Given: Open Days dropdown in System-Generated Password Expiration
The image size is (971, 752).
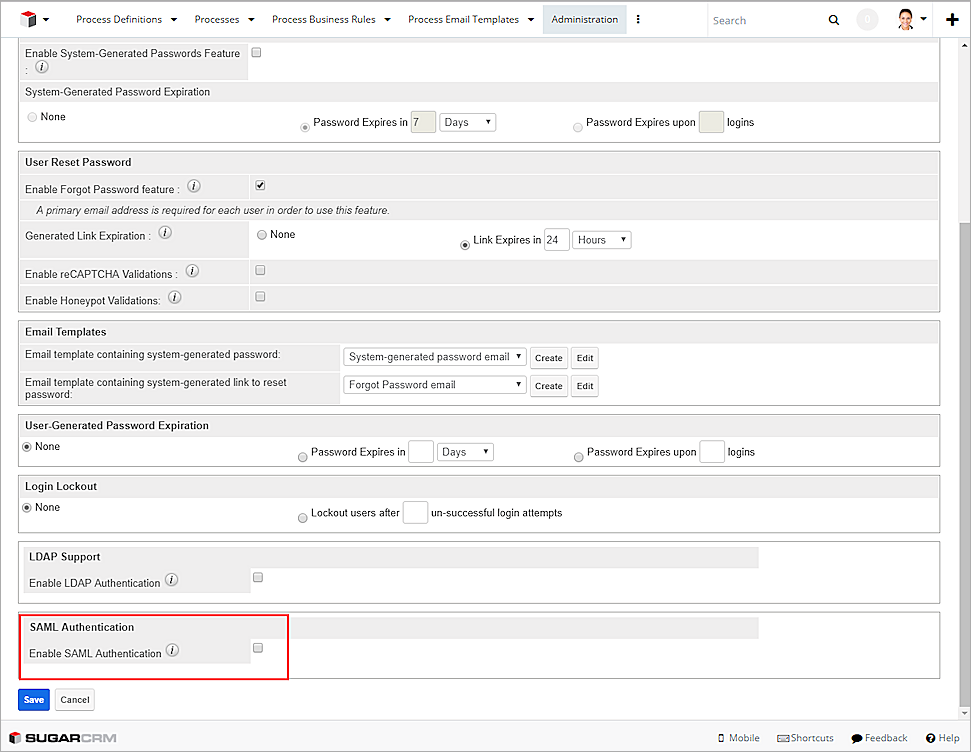Looking at the screenshot, I should [468, 122].
